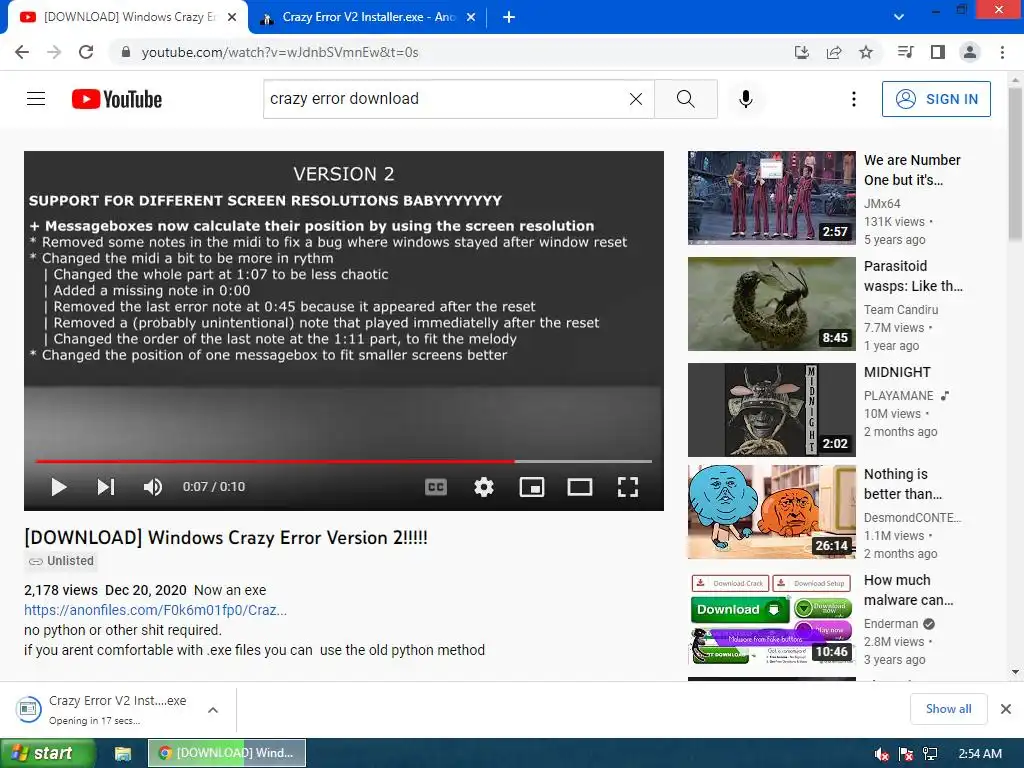Go to the YouTube home logo

(117, 99)
